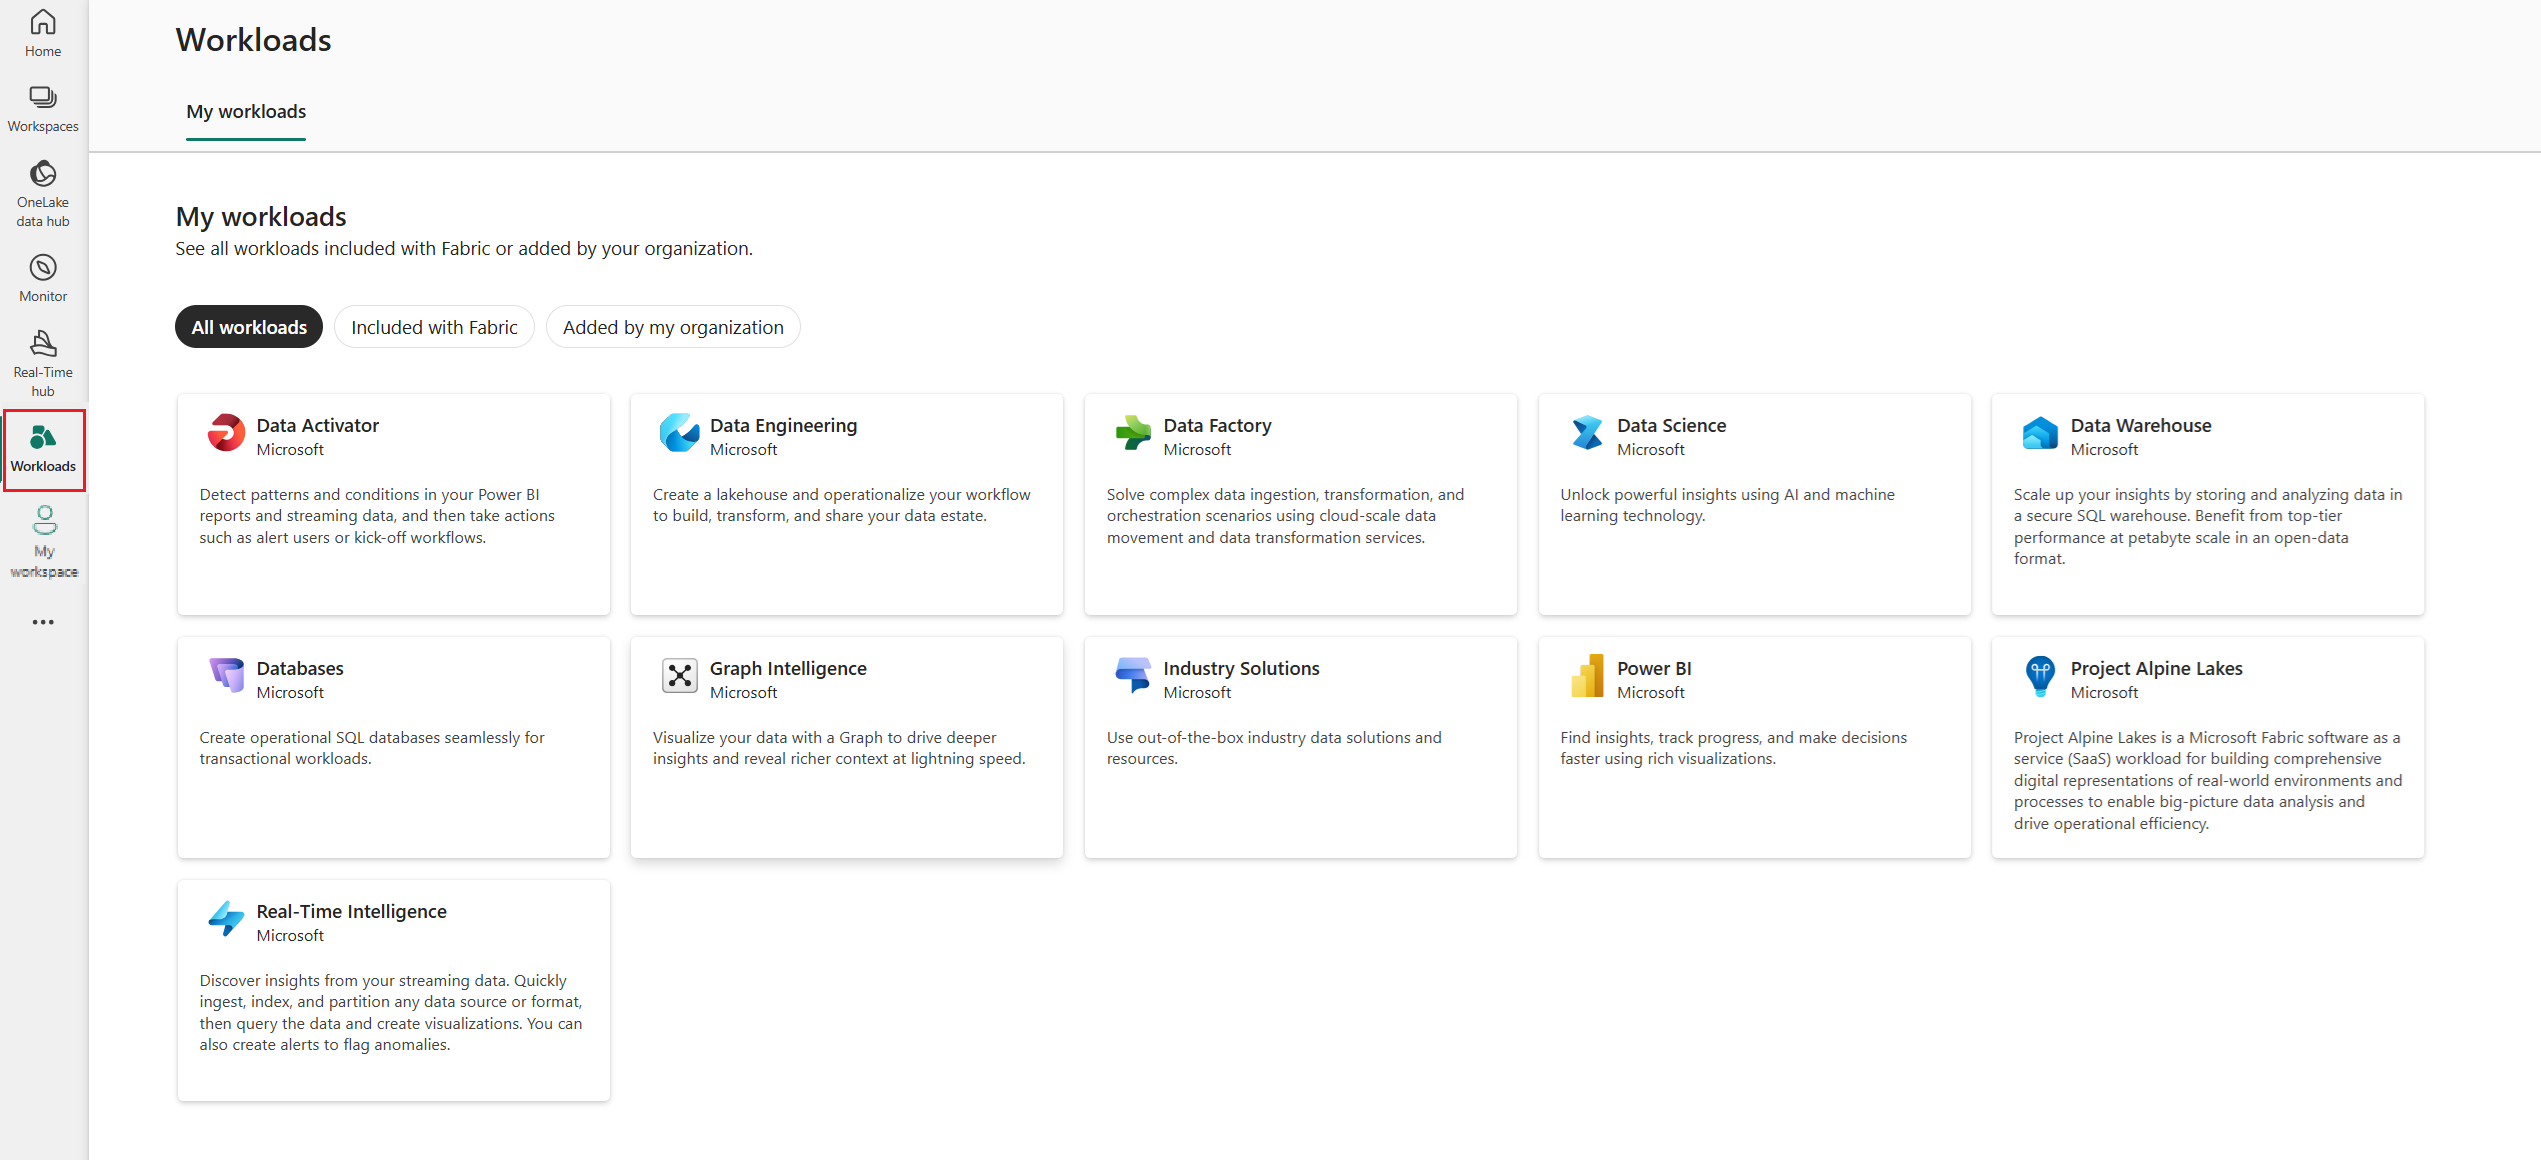
Task: Open the Data Factory workload title
Action: 1217,425
